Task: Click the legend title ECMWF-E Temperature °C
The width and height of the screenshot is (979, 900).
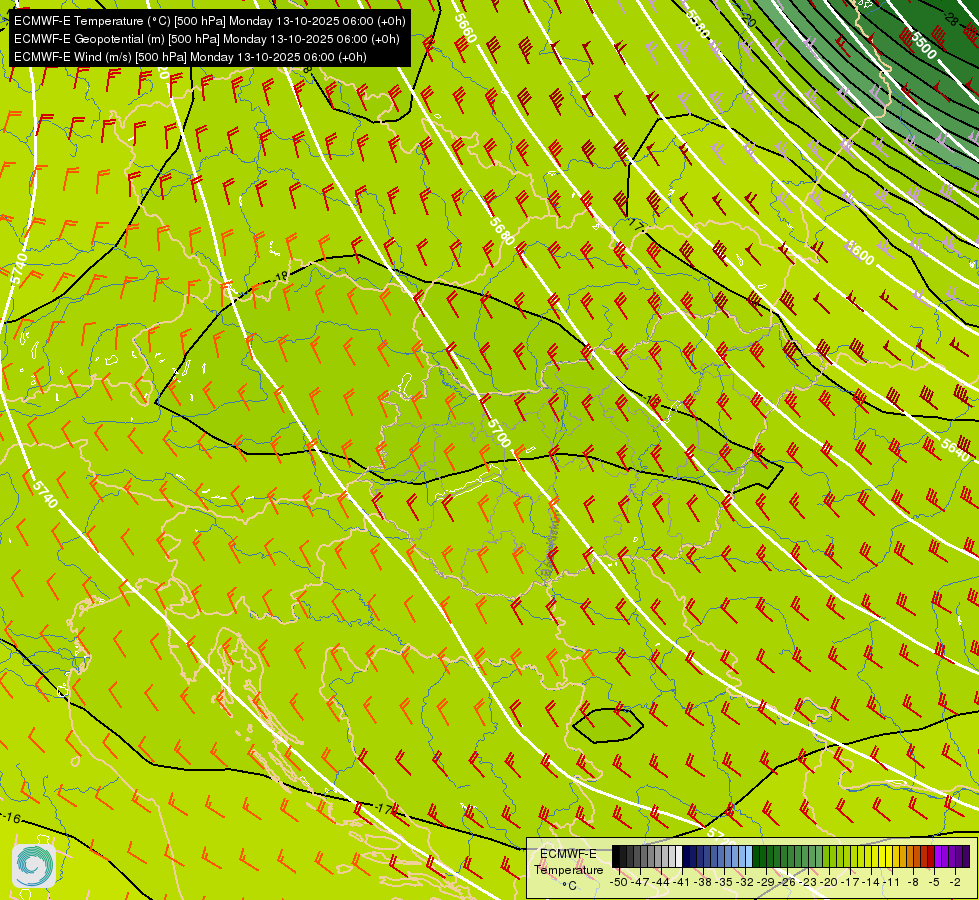Action: (568, 869)
